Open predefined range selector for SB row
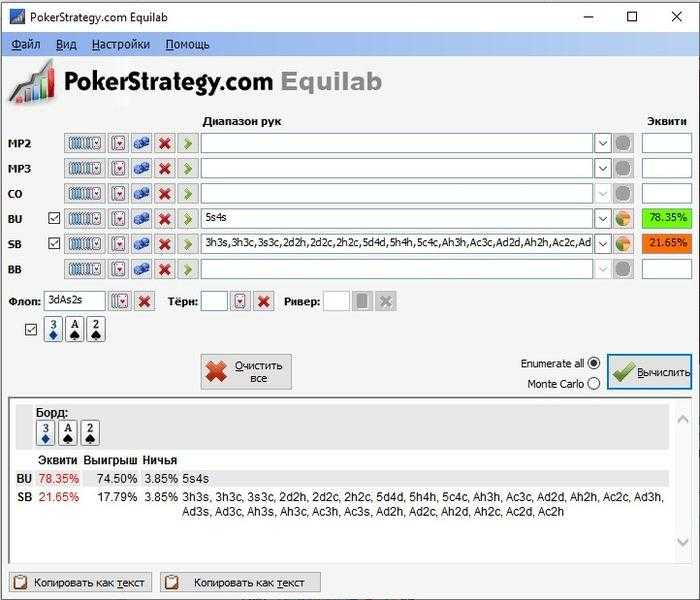This screenshot has height=600, width=700. (85, 244)
